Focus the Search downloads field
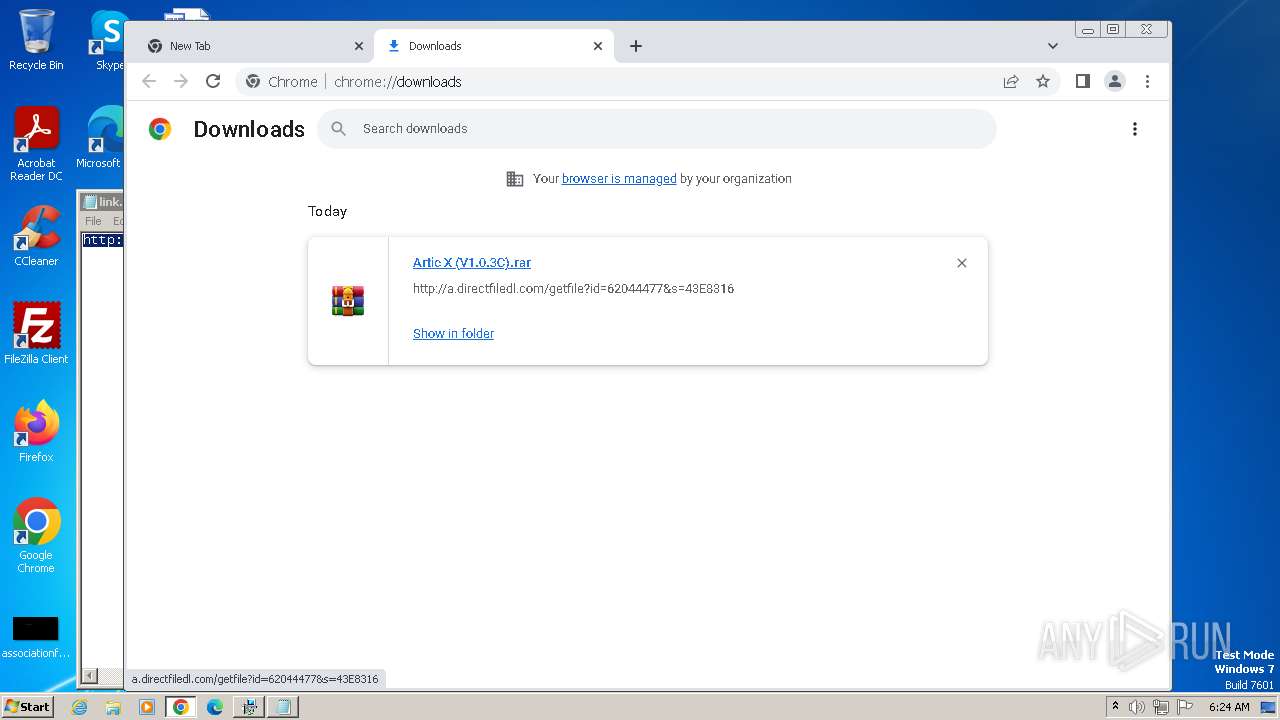The height and width of the screenshot is (720, 1280). tap(657, 129)
